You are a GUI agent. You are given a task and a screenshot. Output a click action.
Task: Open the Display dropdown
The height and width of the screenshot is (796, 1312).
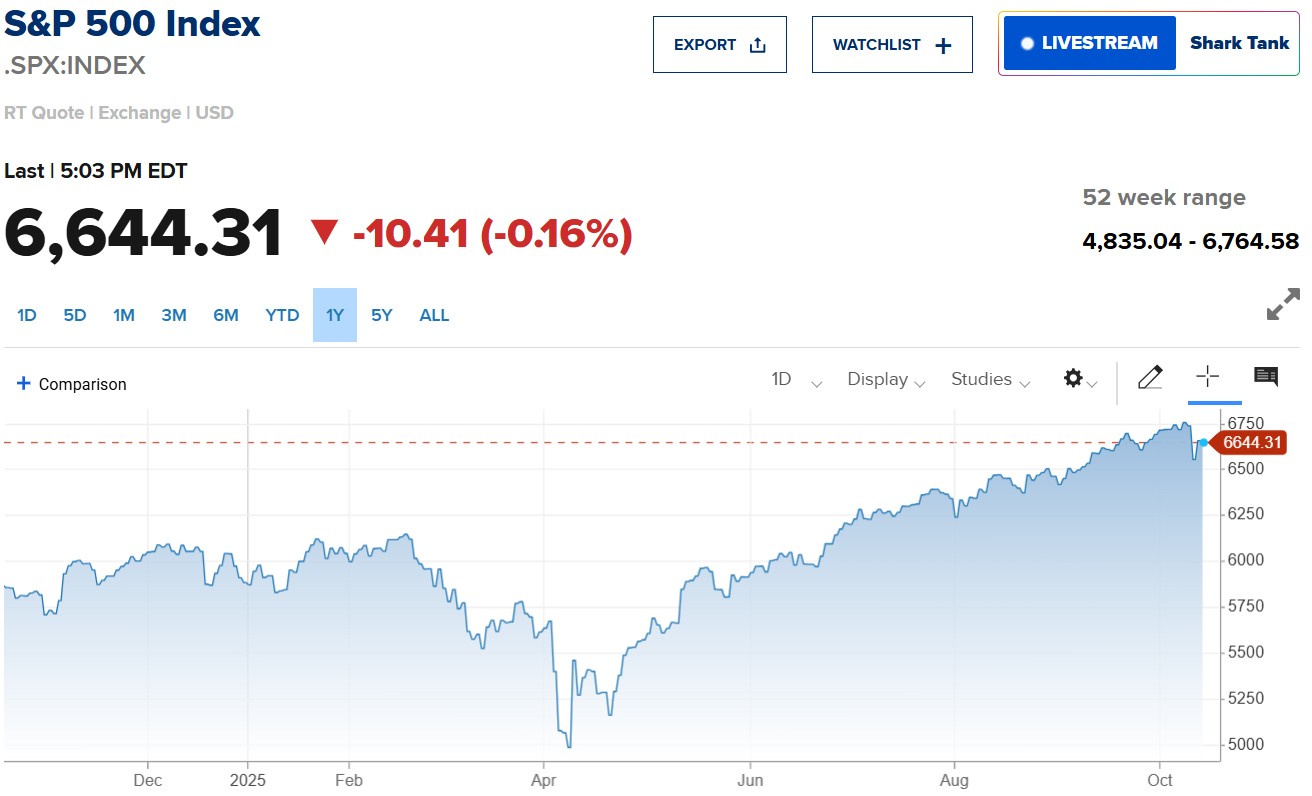click(886, 380)
